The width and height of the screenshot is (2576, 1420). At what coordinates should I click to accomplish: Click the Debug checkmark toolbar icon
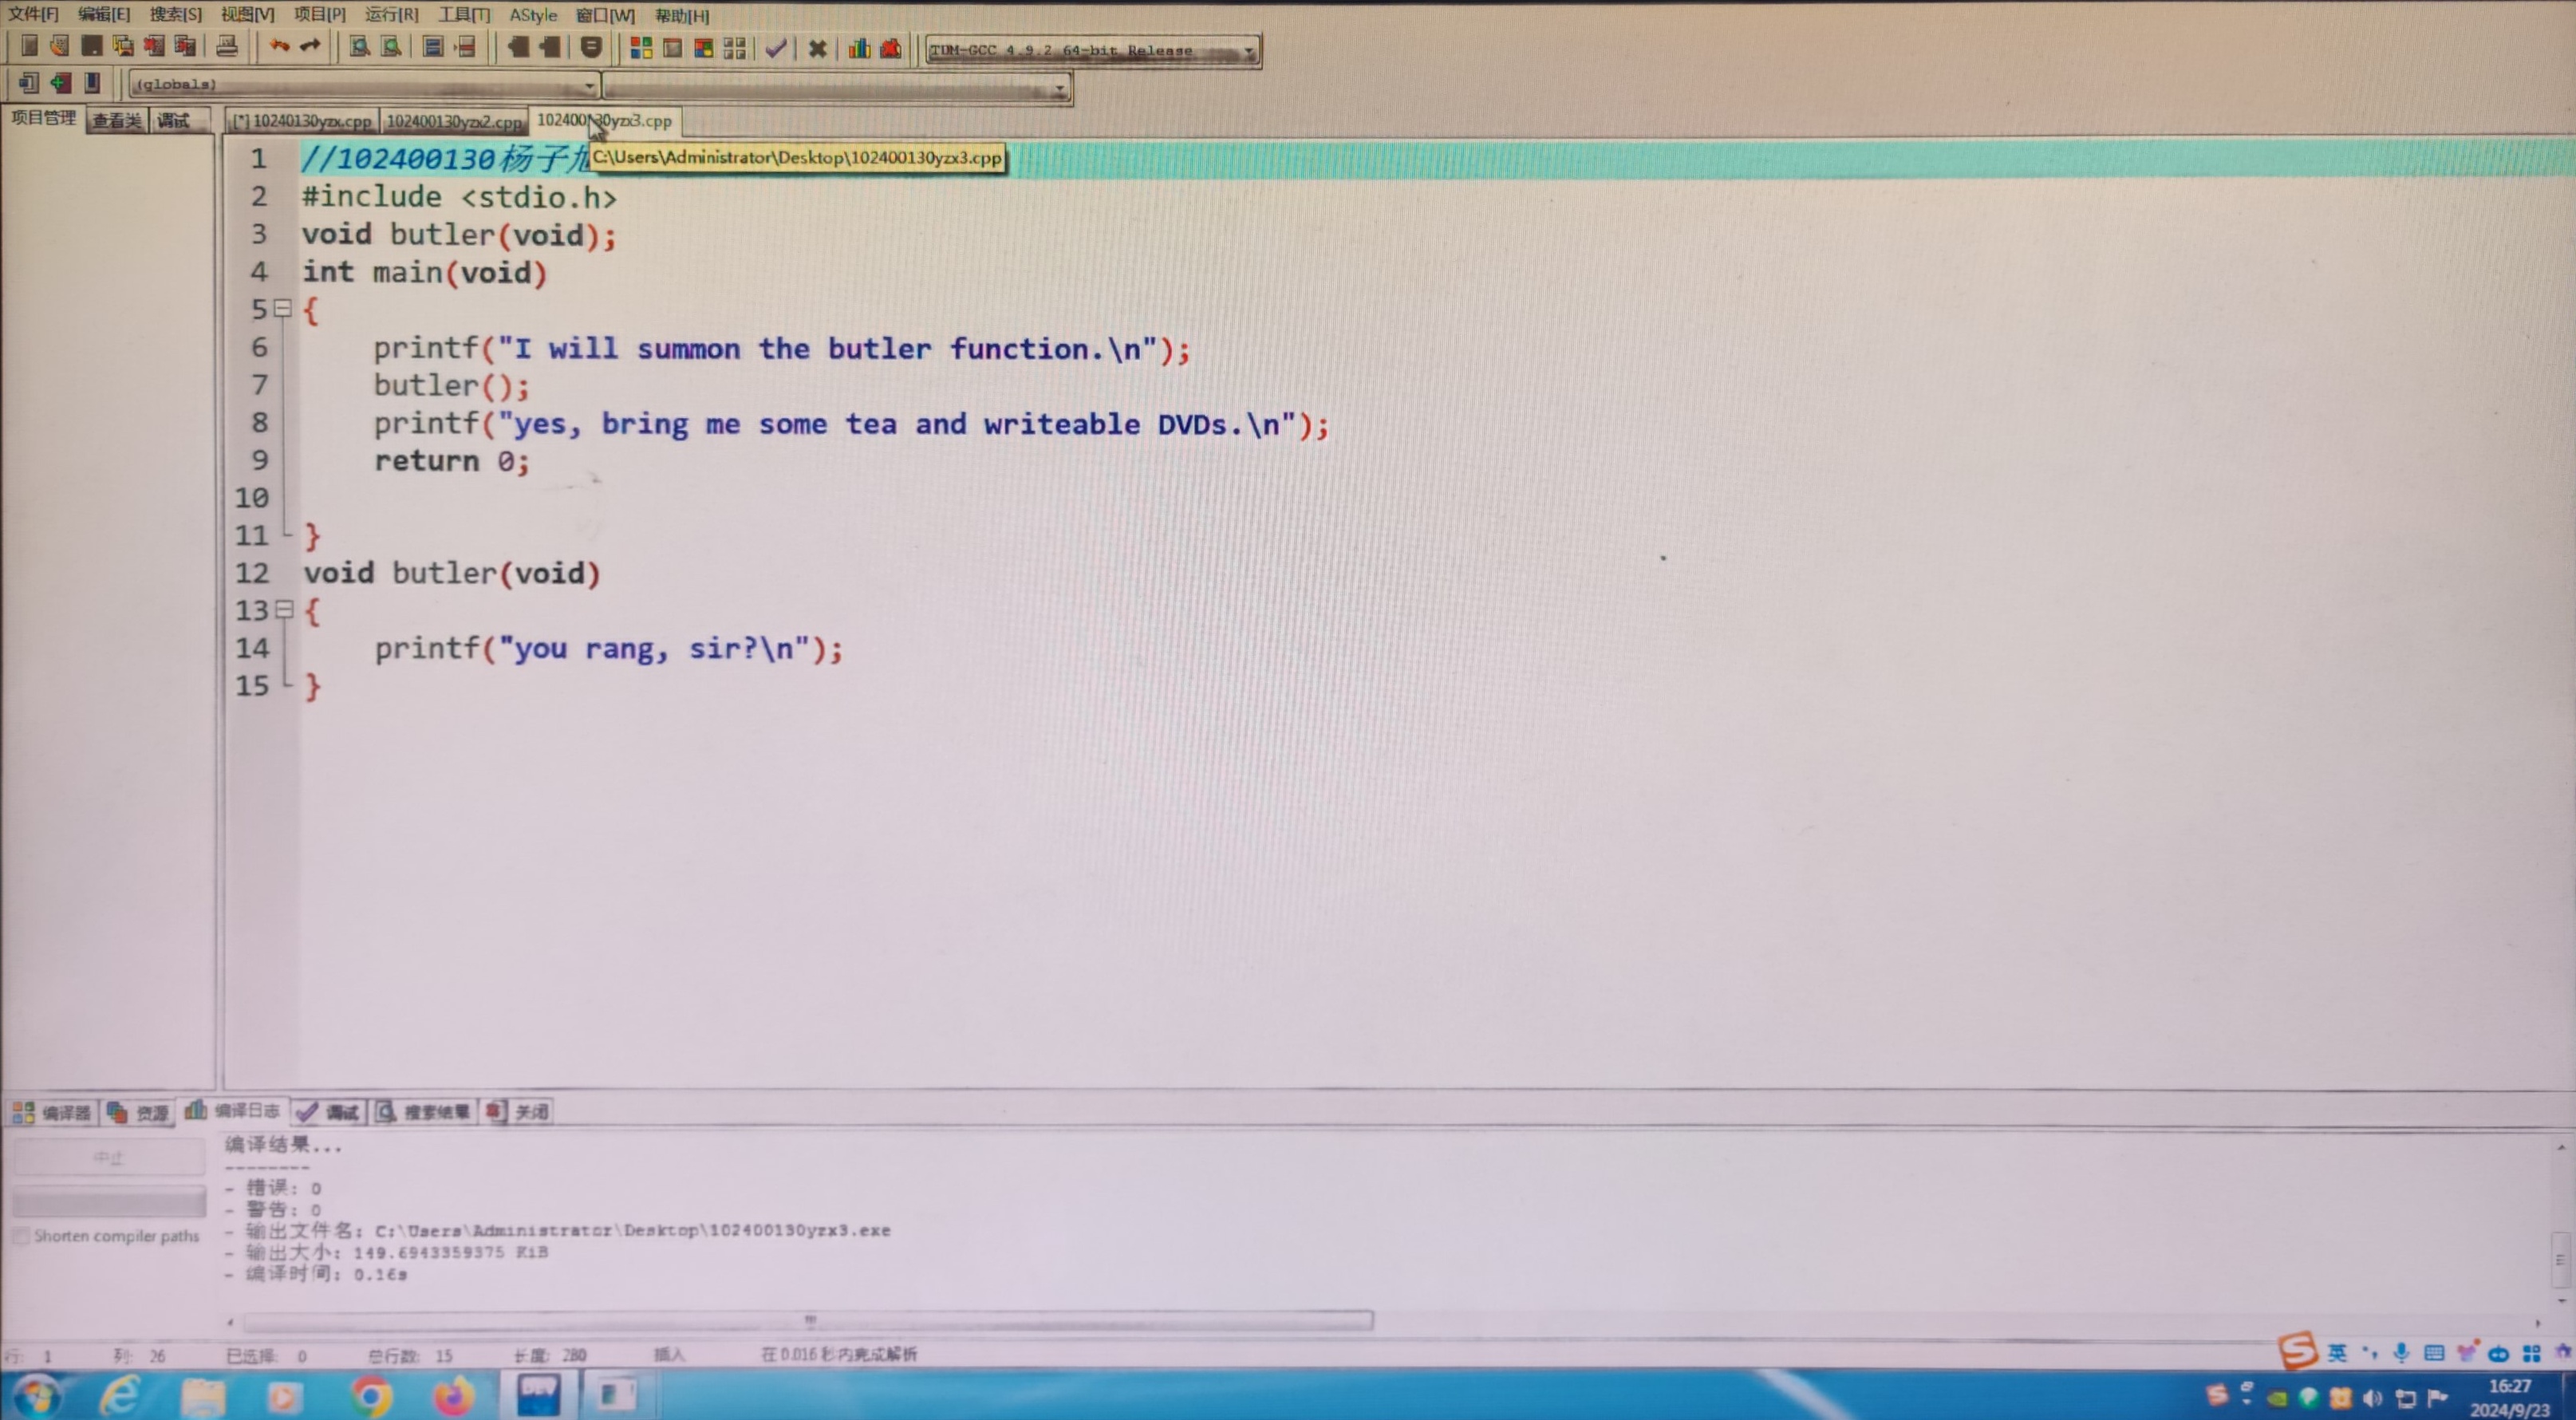[776, 48]
